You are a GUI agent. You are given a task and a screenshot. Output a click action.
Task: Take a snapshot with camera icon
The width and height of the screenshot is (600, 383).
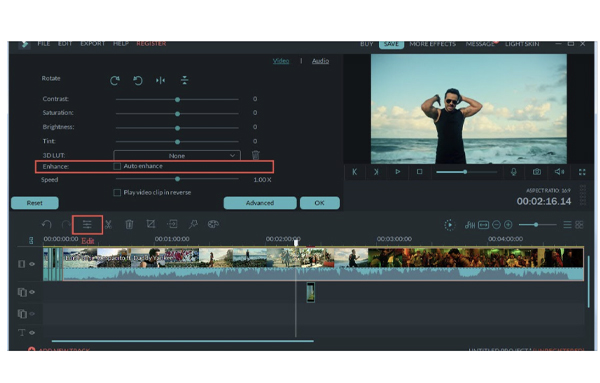pyautogui.click(x=537, y=172)
